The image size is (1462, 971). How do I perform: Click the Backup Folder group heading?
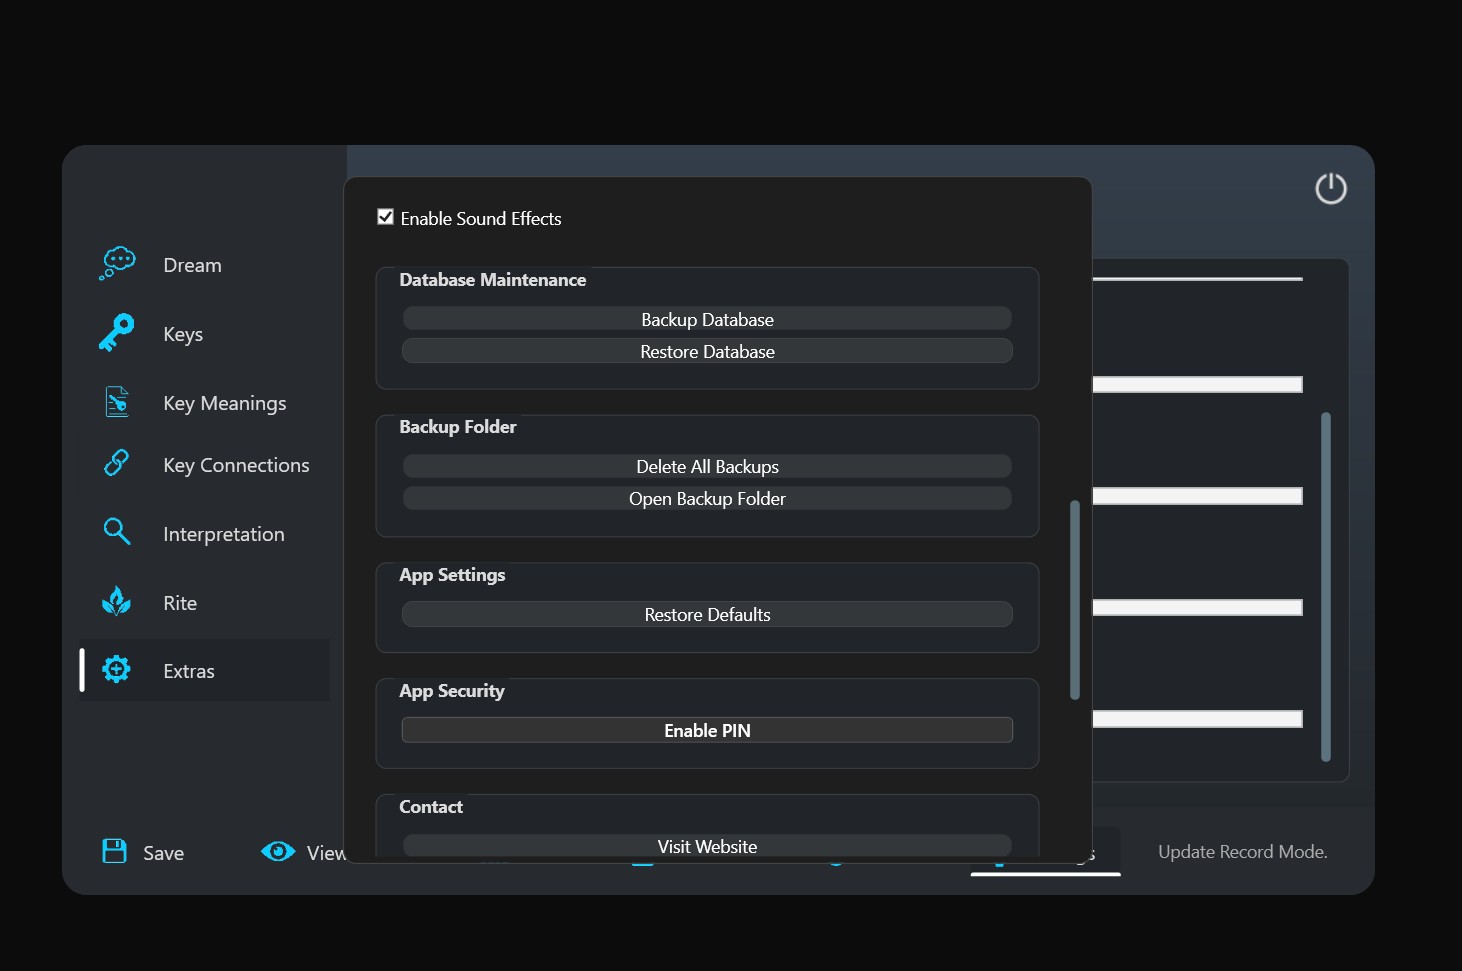click(458, 427)
